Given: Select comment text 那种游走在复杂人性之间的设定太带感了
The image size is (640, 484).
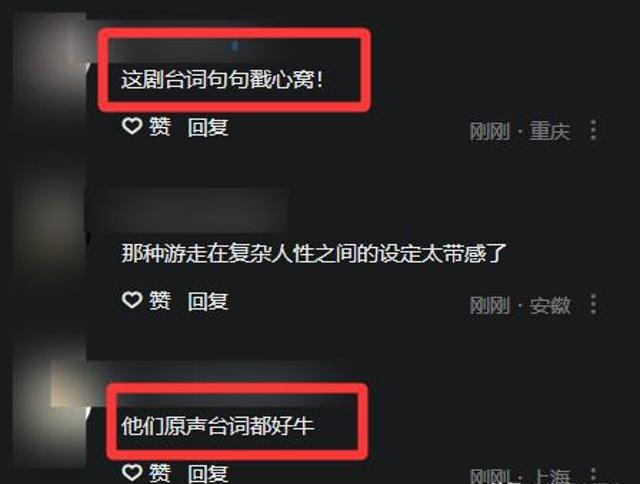Looking at the screenshot, I should coord(314,253).
